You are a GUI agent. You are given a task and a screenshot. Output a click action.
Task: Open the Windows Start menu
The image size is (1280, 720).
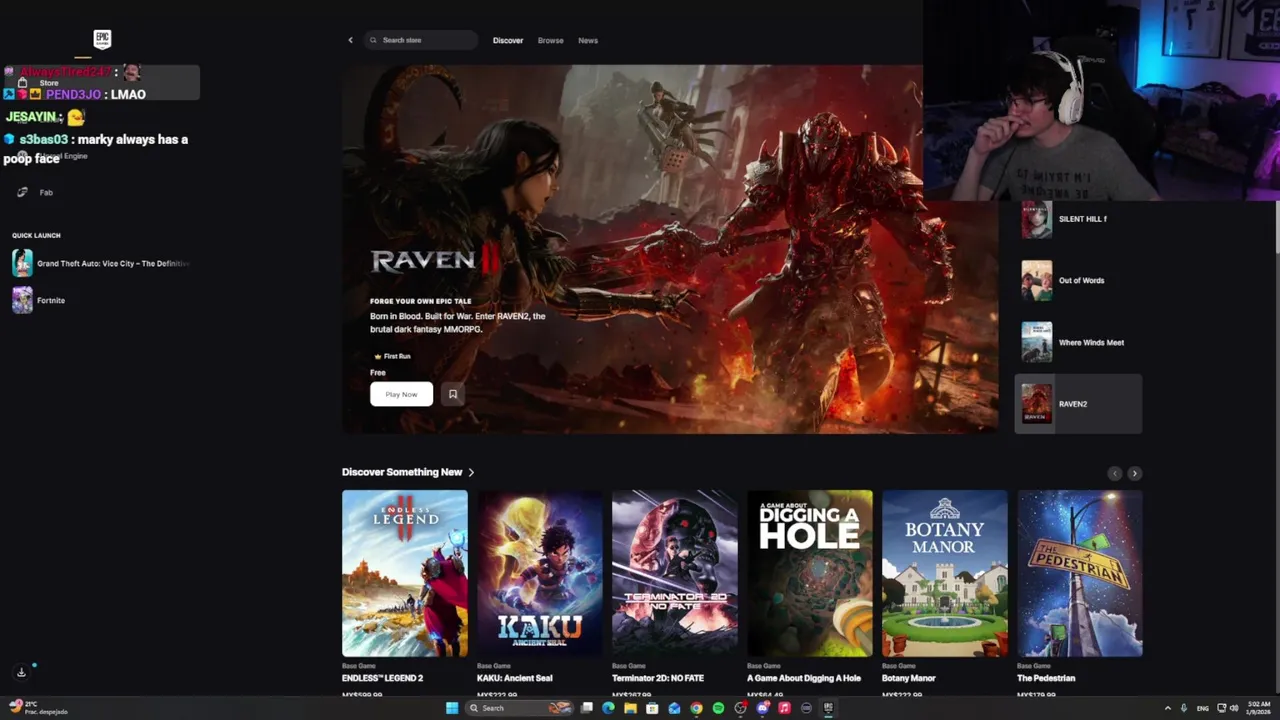pos(452,708)
